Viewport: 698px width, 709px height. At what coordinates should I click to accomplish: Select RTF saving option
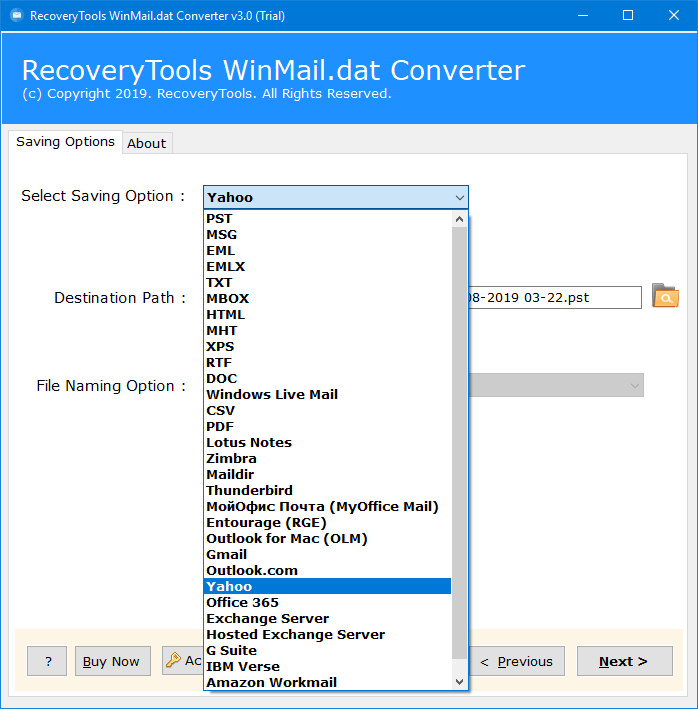[x=327, y=362]
